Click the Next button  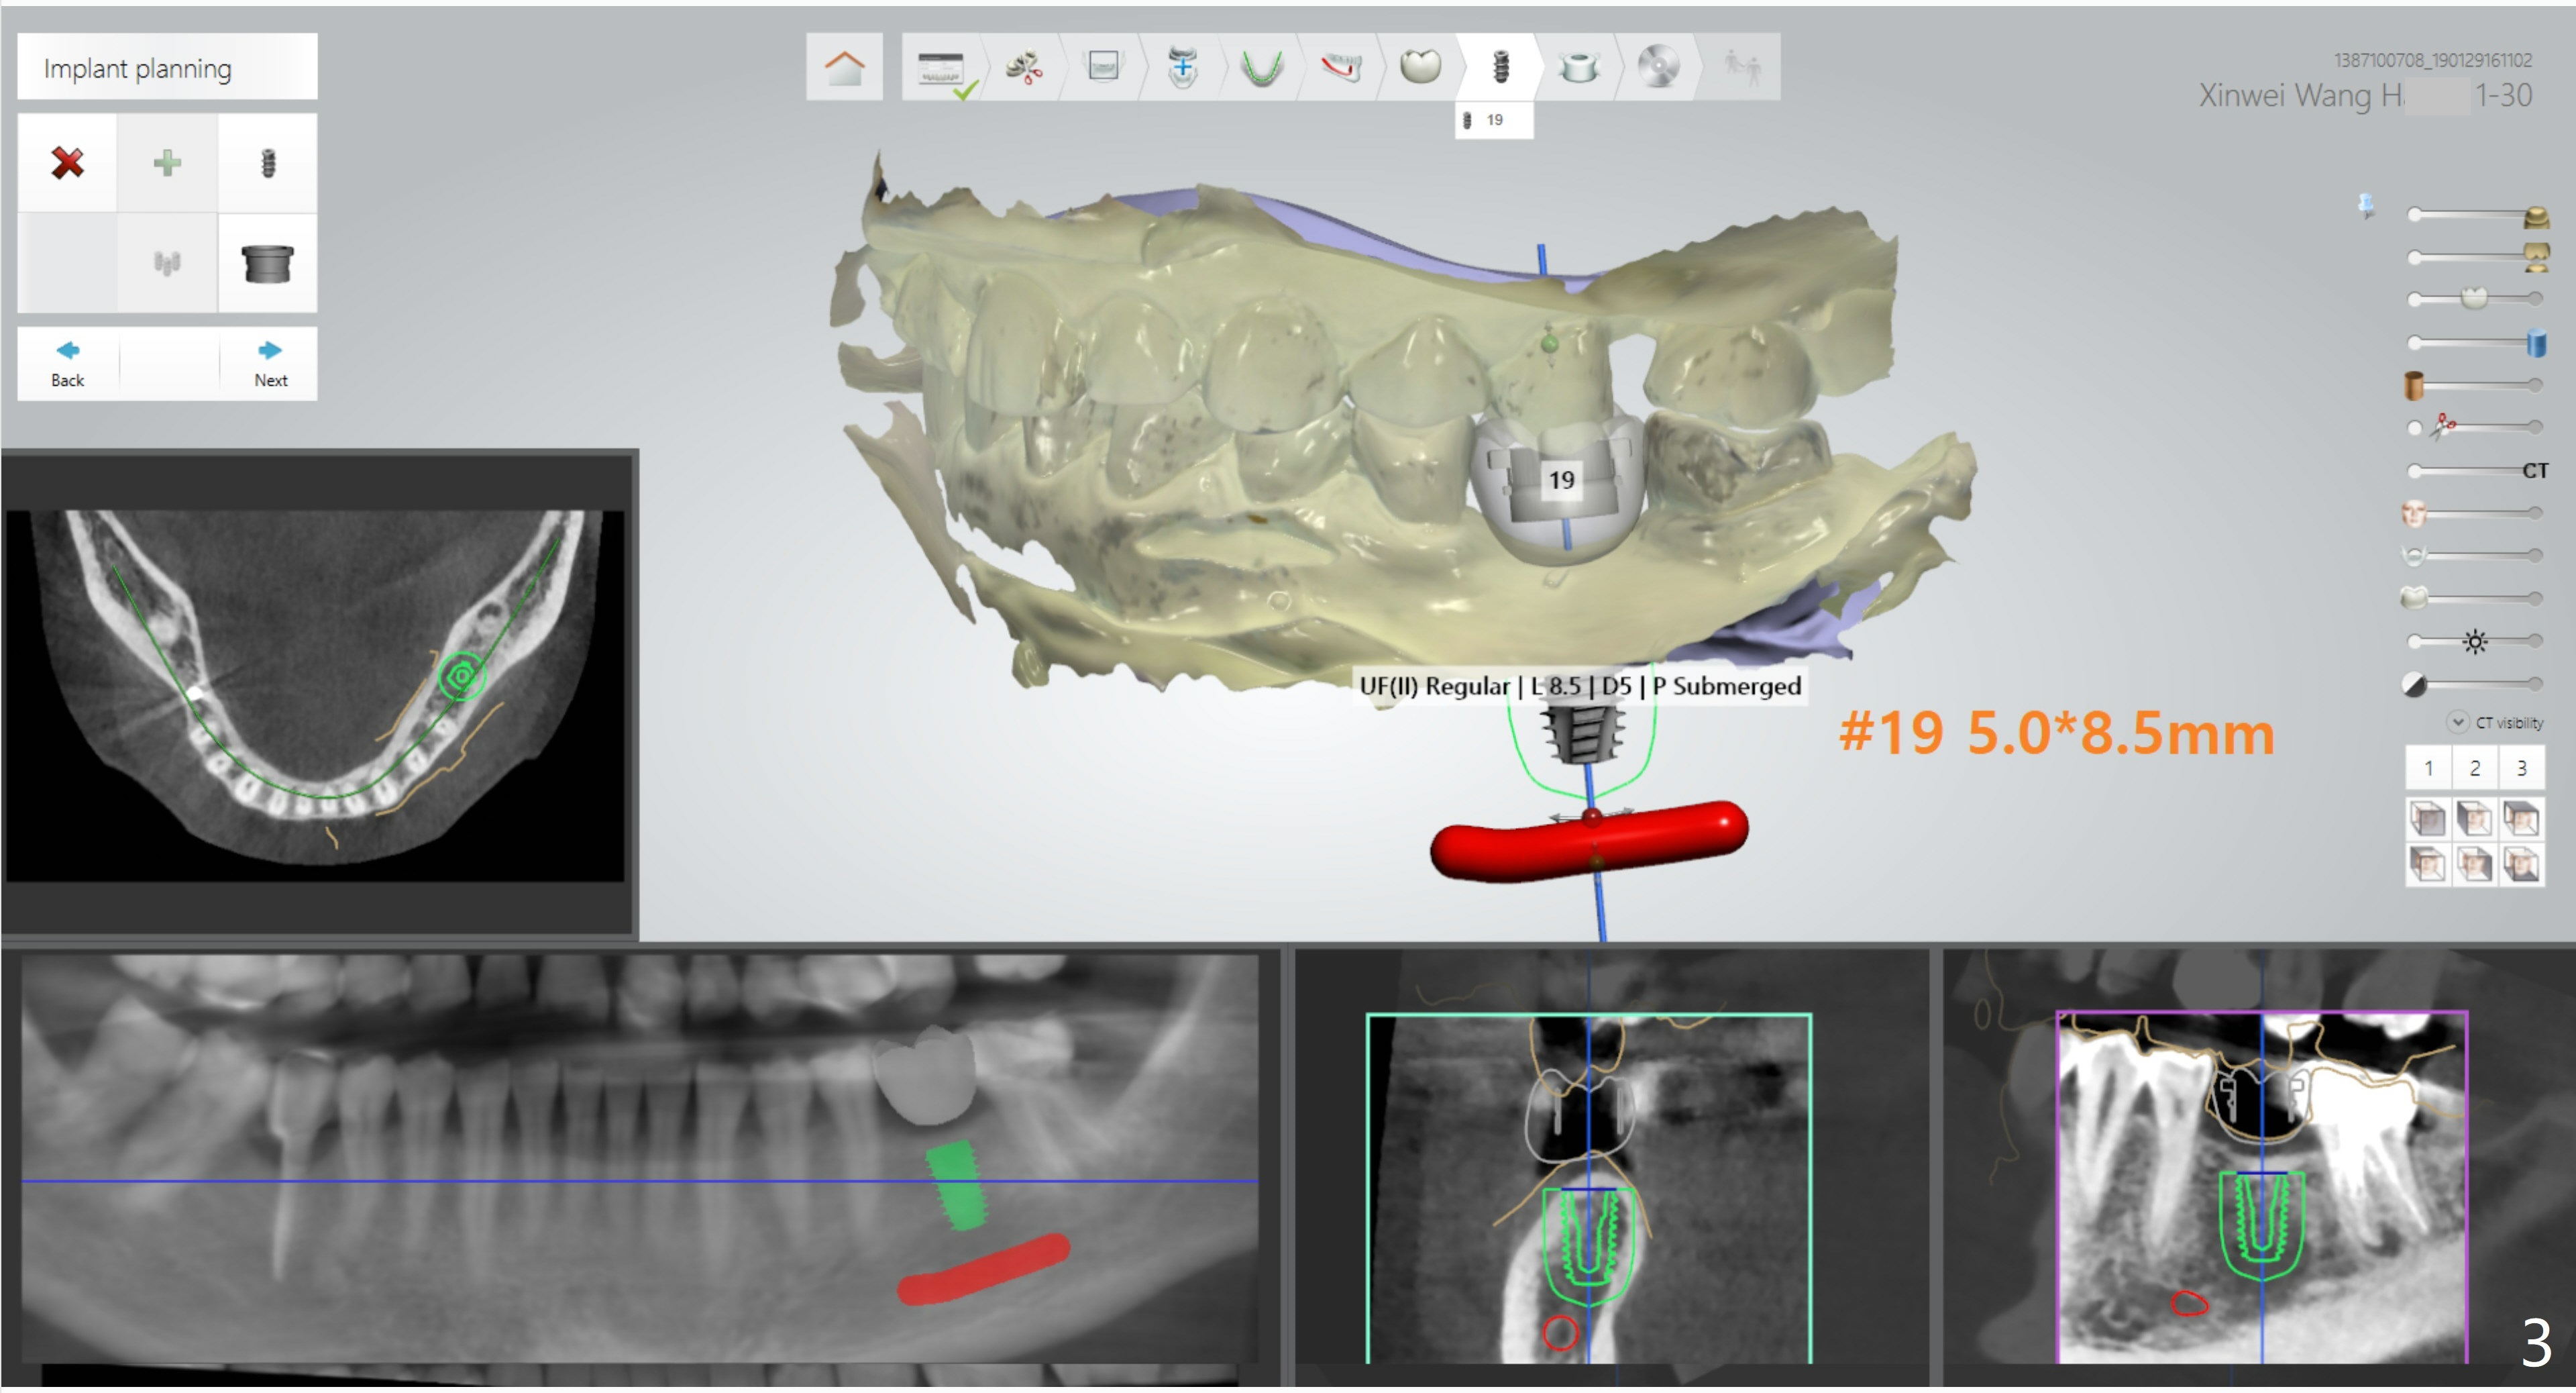point(270,363)
